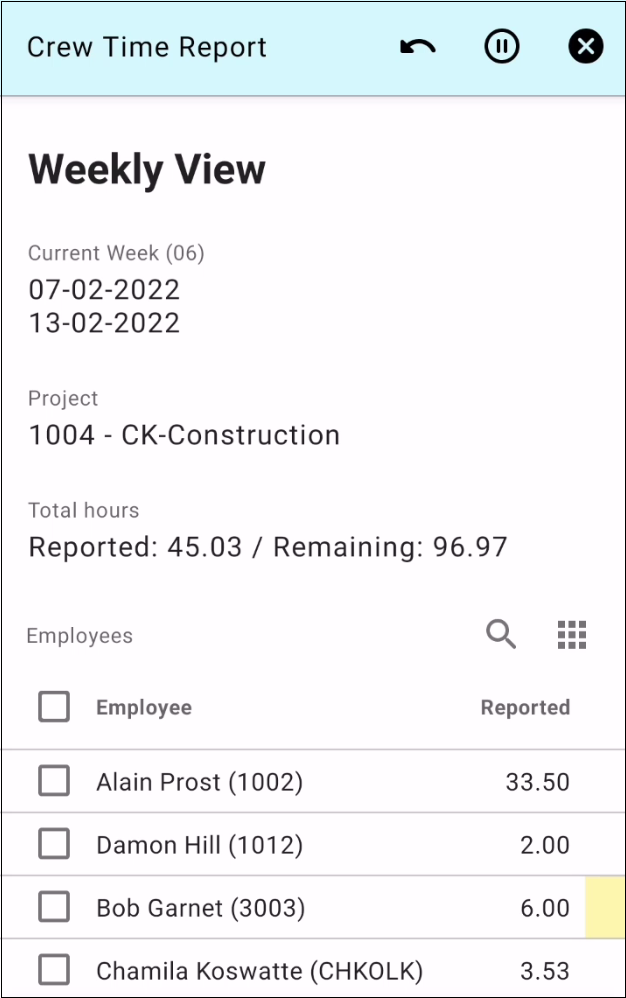The width and height of the screenshot is (626, 998).
Task: Sort by the Reported column header
Action: point(525,708)
